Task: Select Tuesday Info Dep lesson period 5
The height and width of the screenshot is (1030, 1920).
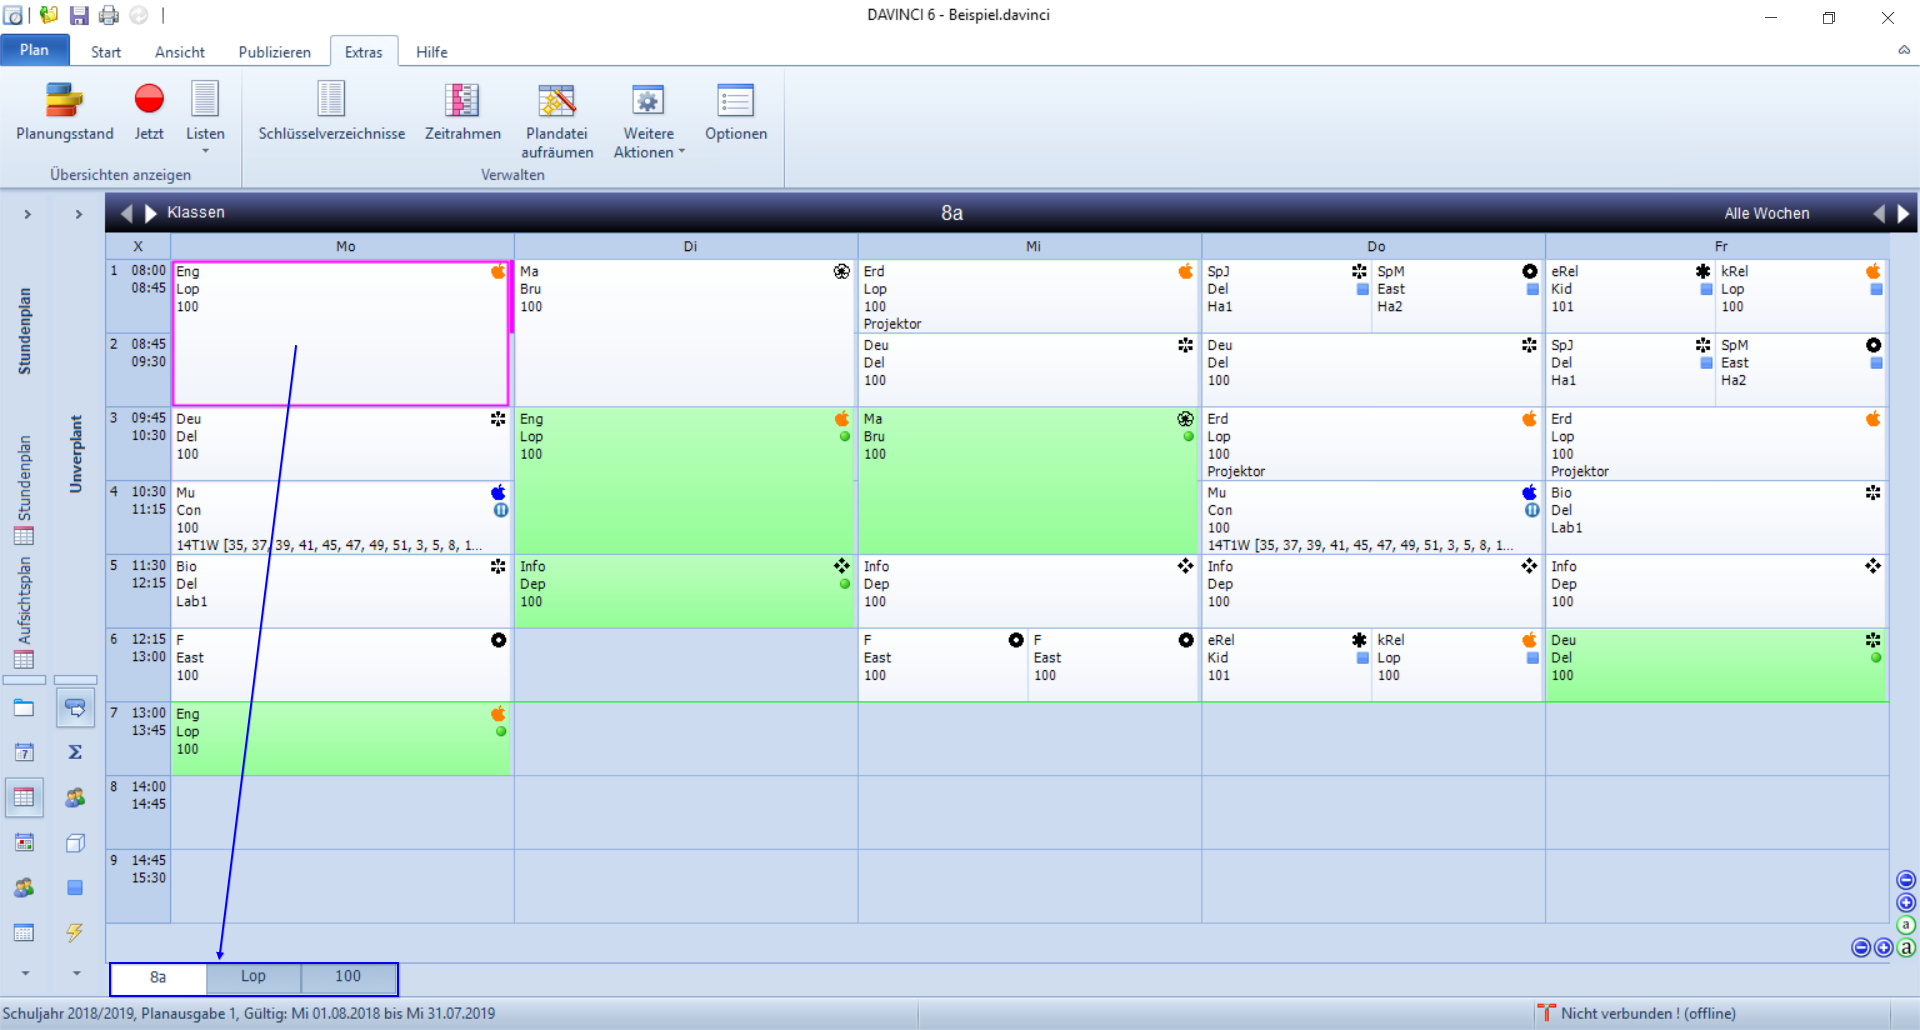Action: (685, 591)
